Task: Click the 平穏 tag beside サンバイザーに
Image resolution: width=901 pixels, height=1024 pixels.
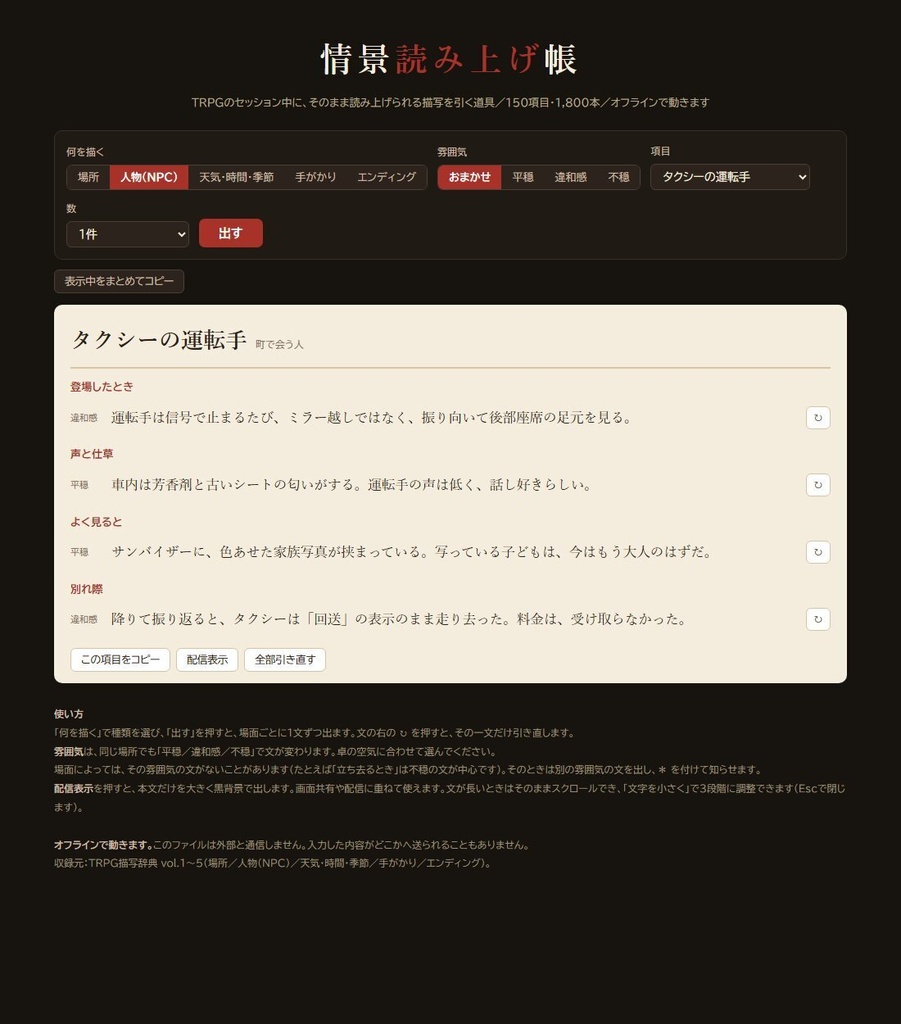Action: [79, 552]
